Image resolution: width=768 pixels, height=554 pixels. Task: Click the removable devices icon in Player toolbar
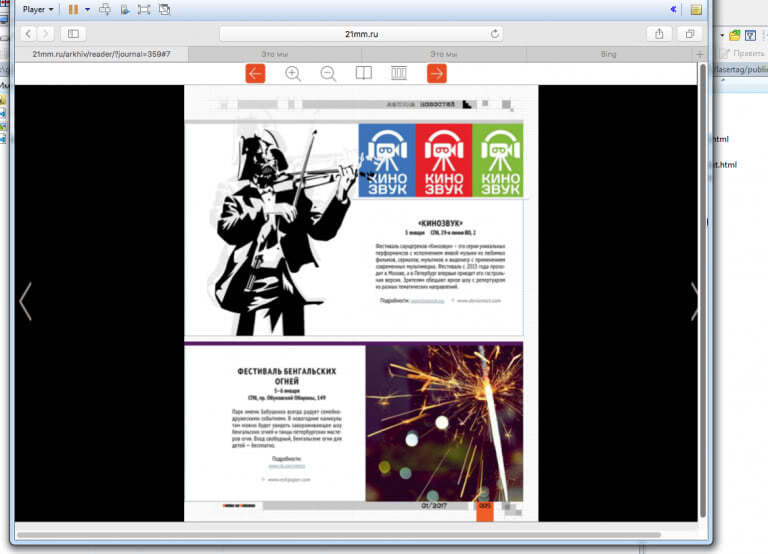(x=125, y=9)
